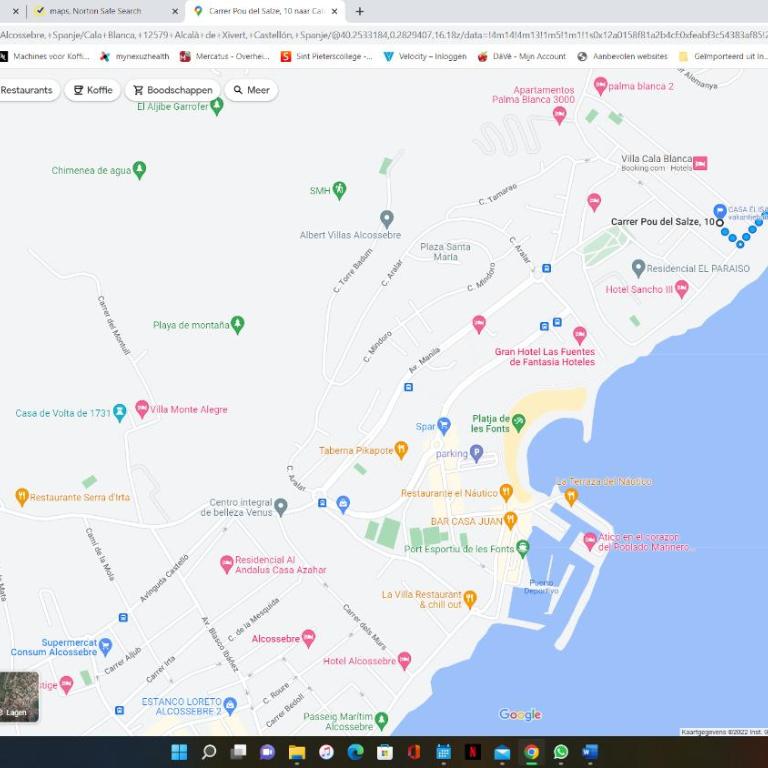
Task: Click Centro integral de belleza Venus pin
Action: point(281,507)
